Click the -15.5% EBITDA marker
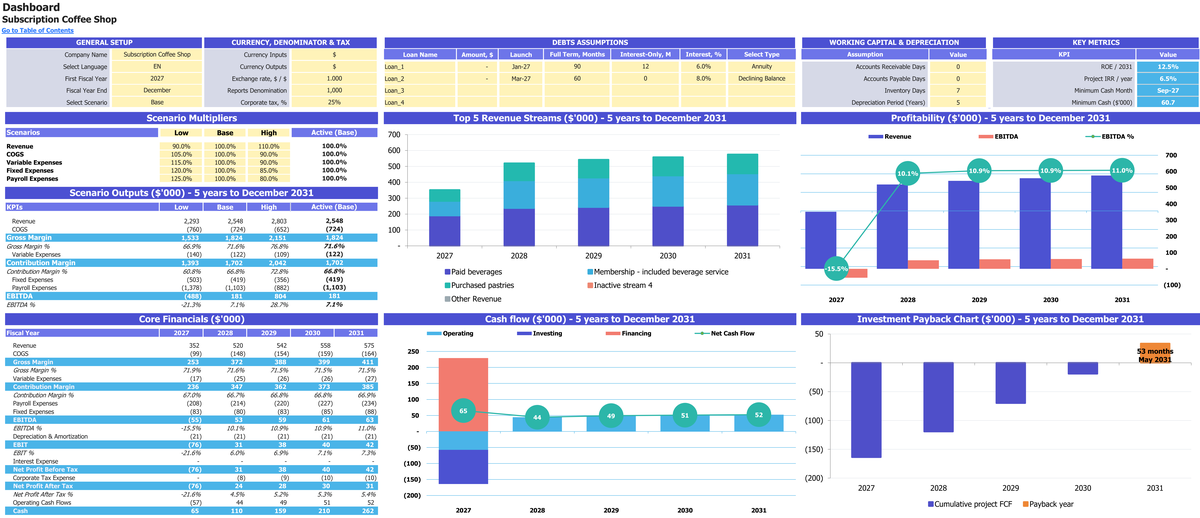 [x=837, y=269]
